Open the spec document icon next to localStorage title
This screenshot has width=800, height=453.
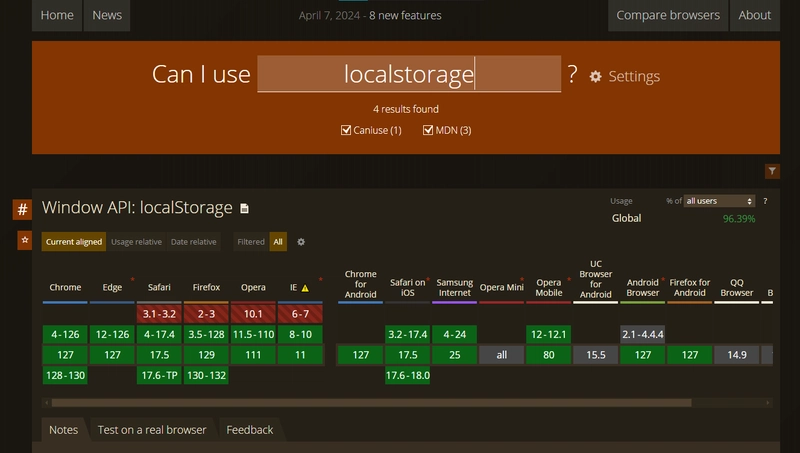coord(244,208)
